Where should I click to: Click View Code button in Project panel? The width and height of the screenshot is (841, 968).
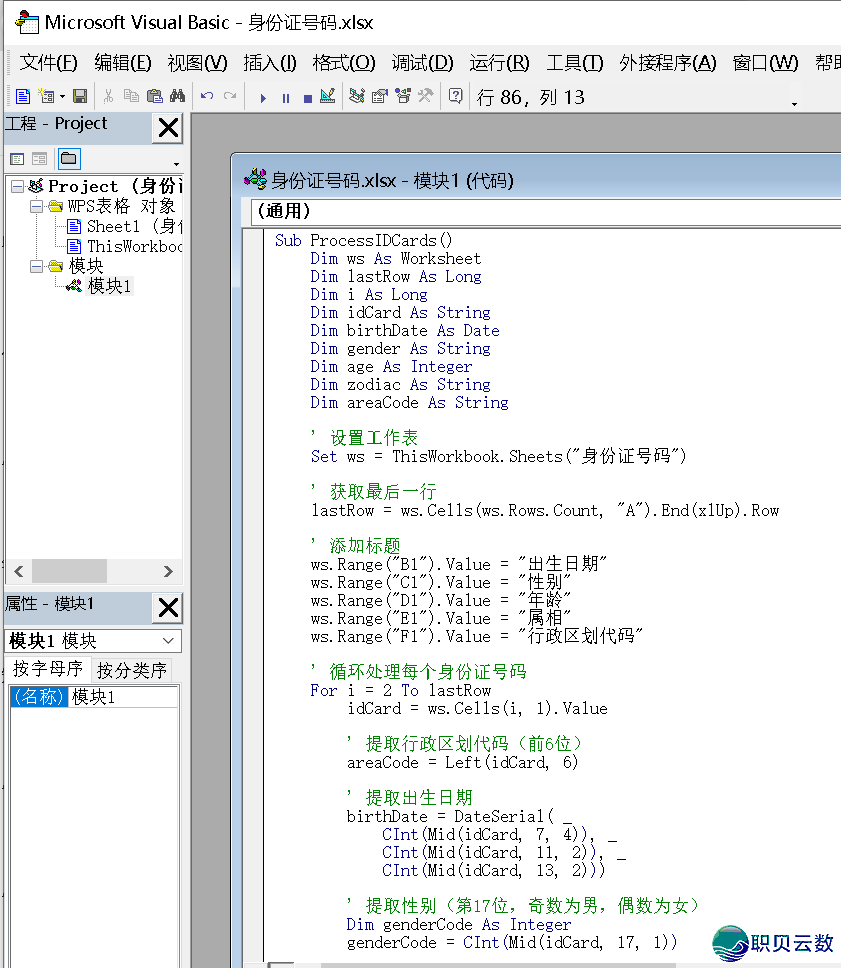pos(17,159)
